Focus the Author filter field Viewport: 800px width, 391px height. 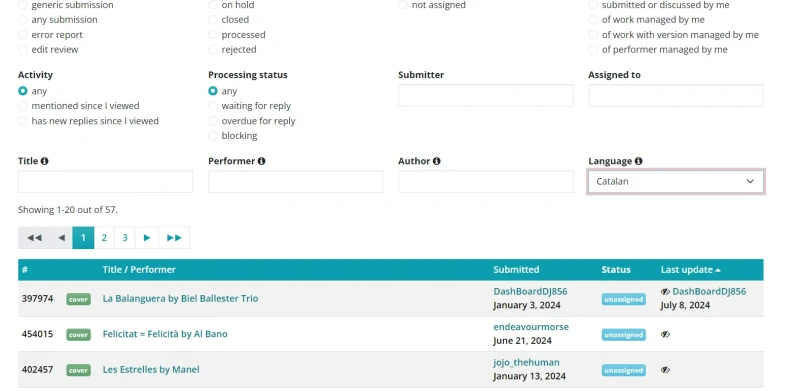point(486,182)
